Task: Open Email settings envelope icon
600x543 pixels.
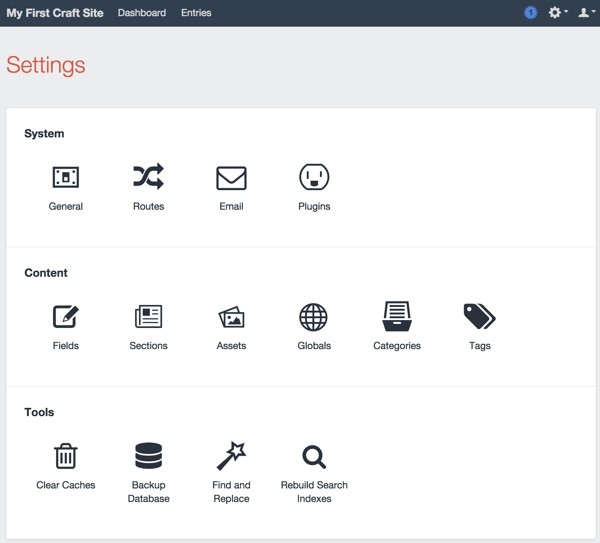Action: [x=231, y=178]
